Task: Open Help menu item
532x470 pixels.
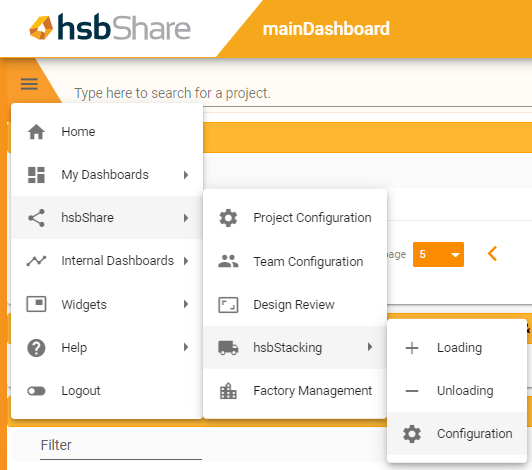Action: (x=107, y=347)
